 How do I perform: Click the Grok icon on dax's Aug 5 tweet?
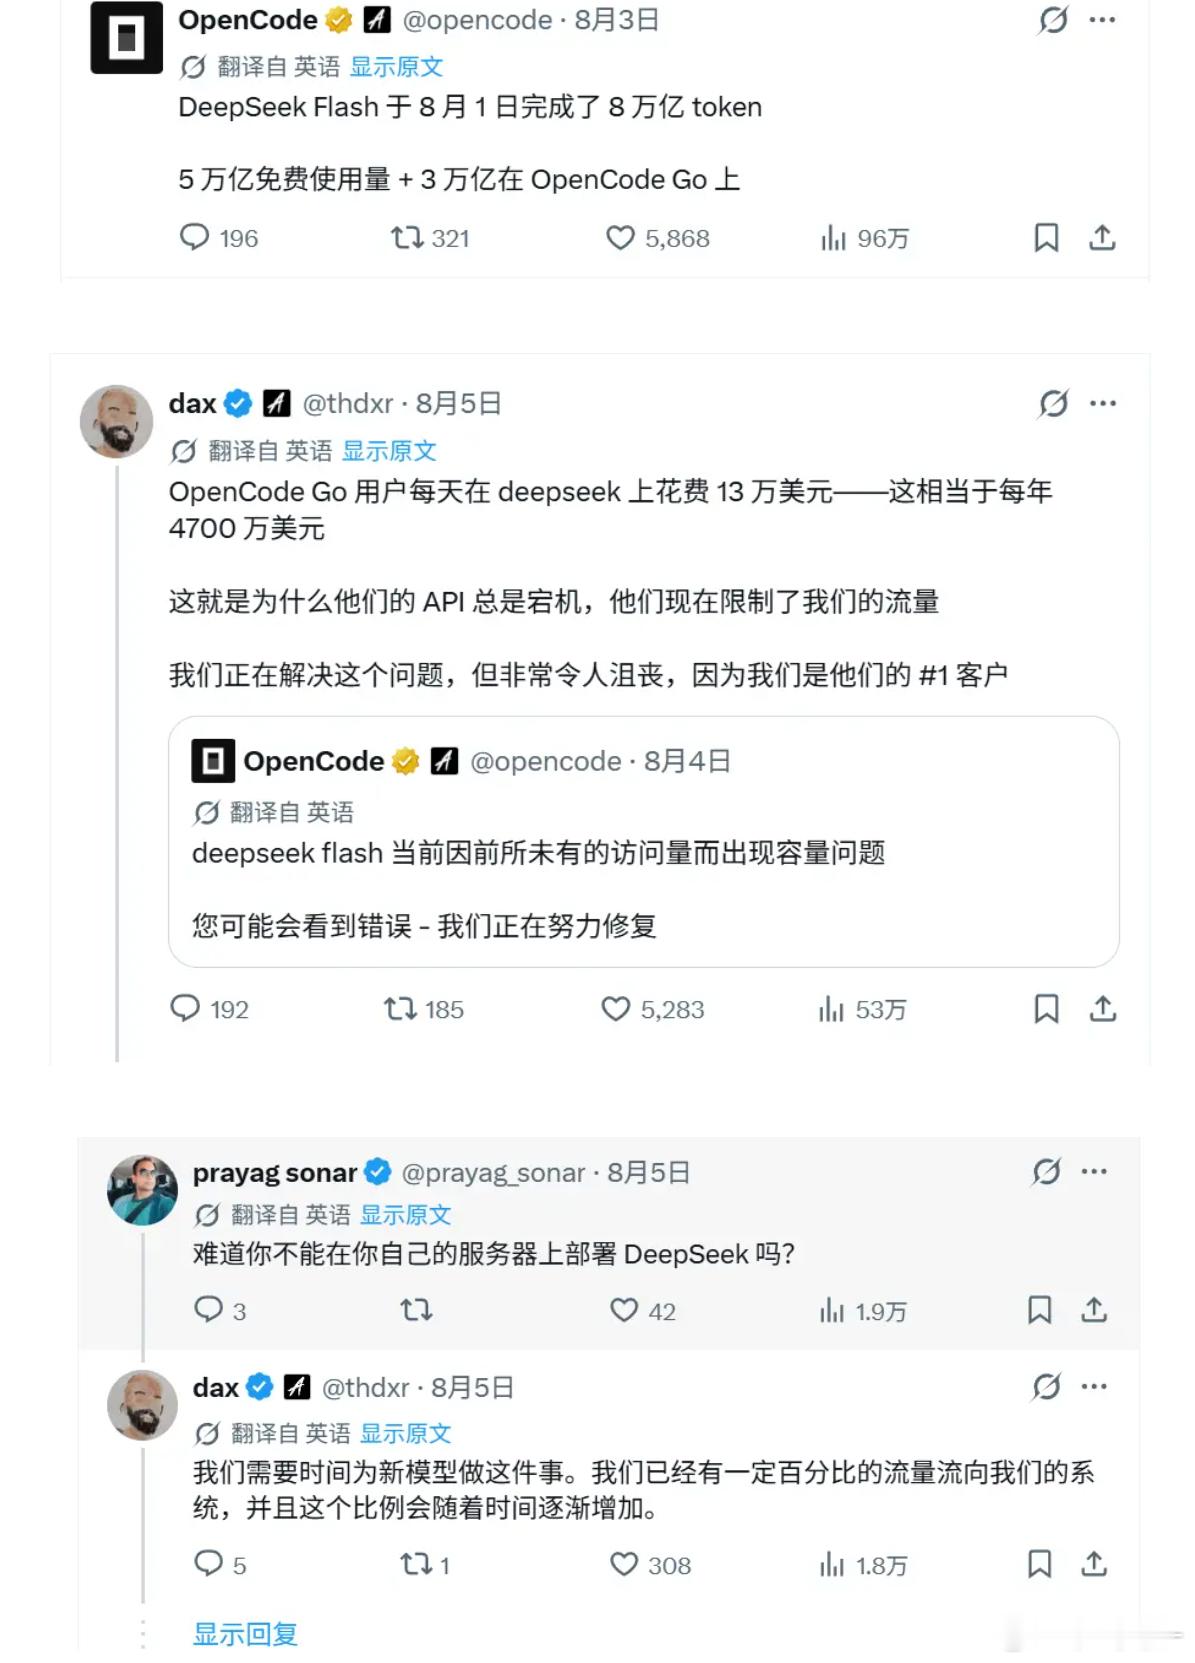[1053, 404]
